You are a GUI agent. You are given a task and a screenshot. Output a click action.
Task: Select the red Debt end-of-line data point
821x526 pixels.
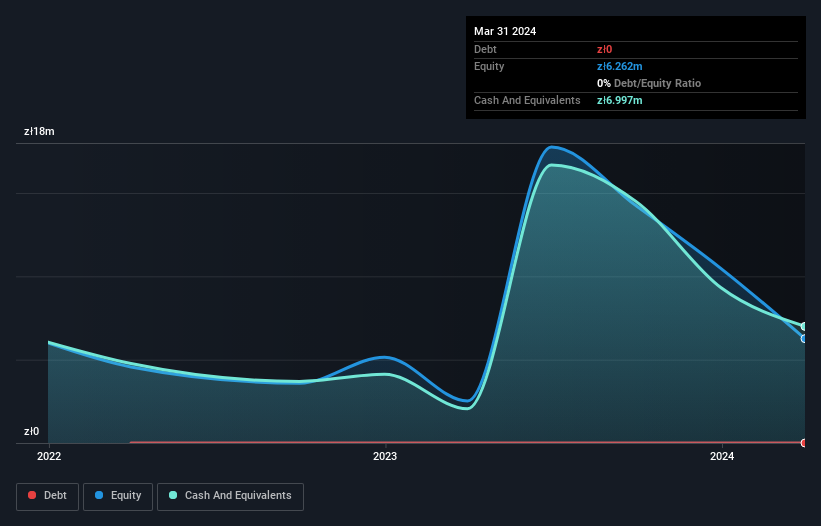[804, 443]
